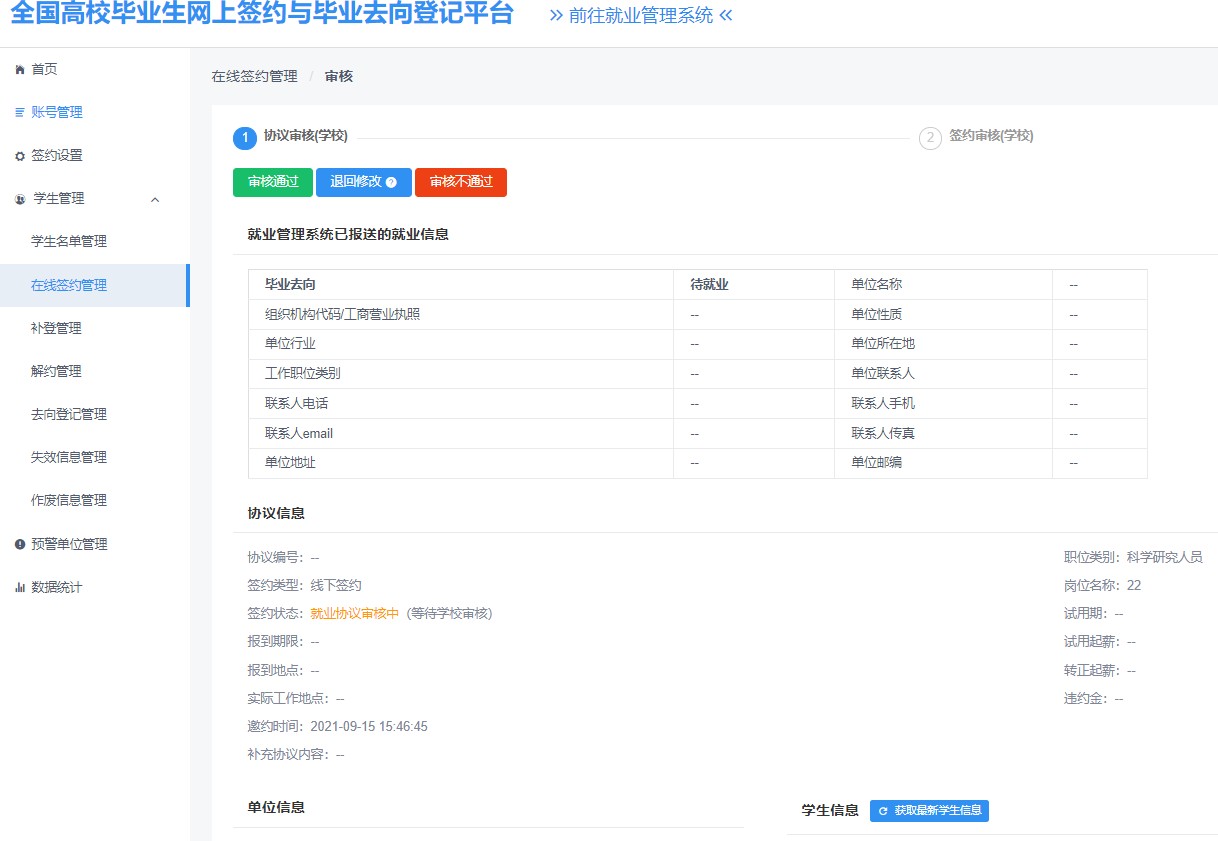The width and height of the screenshot is (1218, 841).
Task: Collapse the 学生管理 submenu chevron
Action: (155, 199)
